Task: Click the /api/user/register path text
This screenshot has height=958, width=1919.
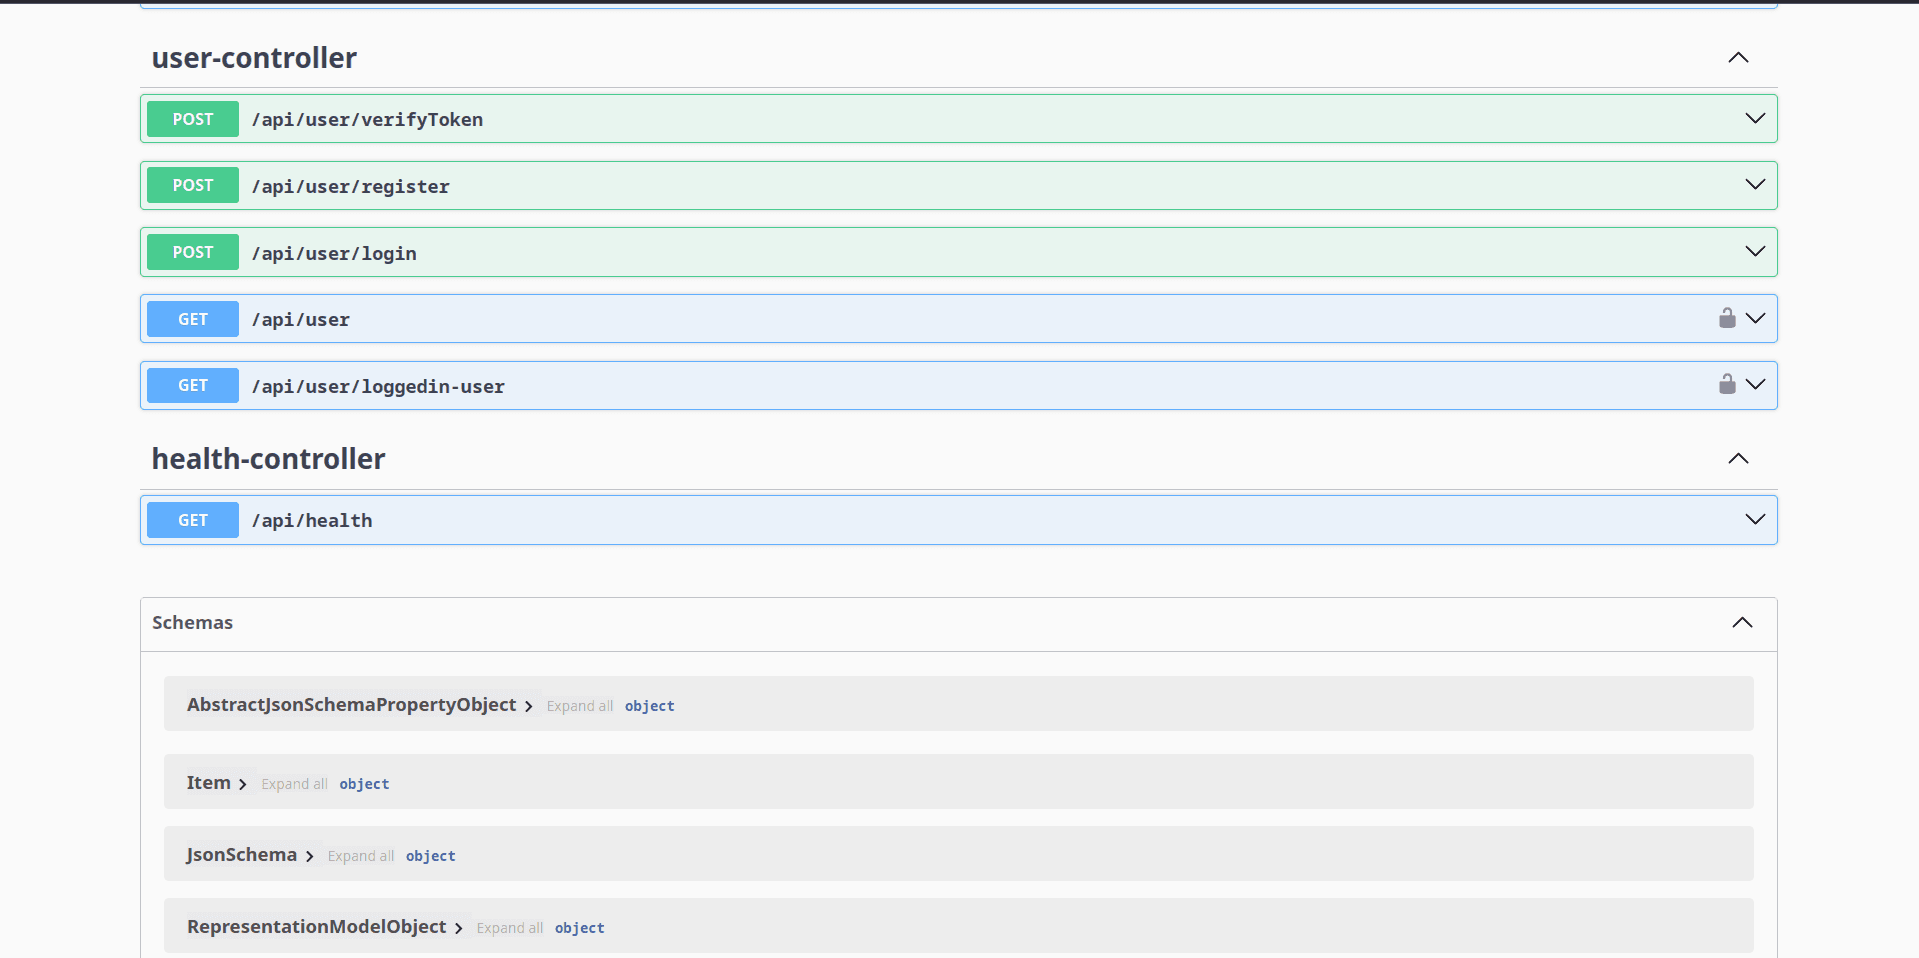Action: [x=350, y=186]
